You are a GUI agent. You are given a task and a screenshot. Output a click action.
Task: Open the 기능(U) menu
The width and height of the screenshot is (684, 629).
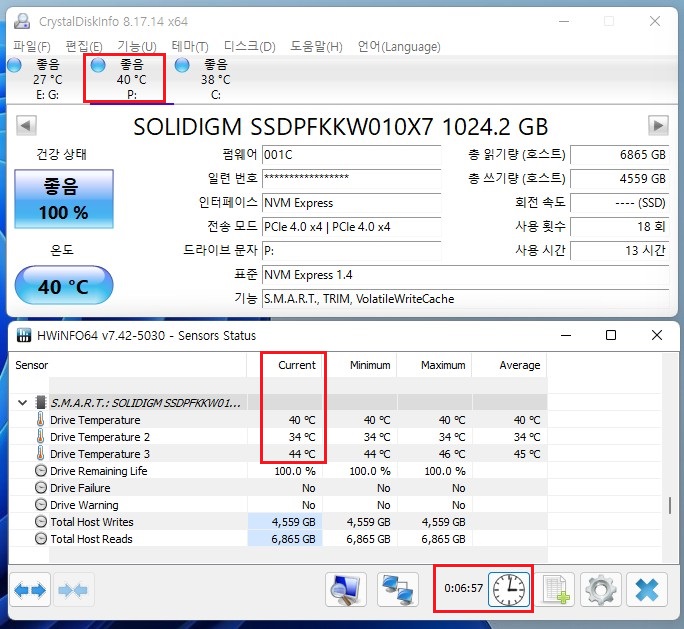pos(137,46)
